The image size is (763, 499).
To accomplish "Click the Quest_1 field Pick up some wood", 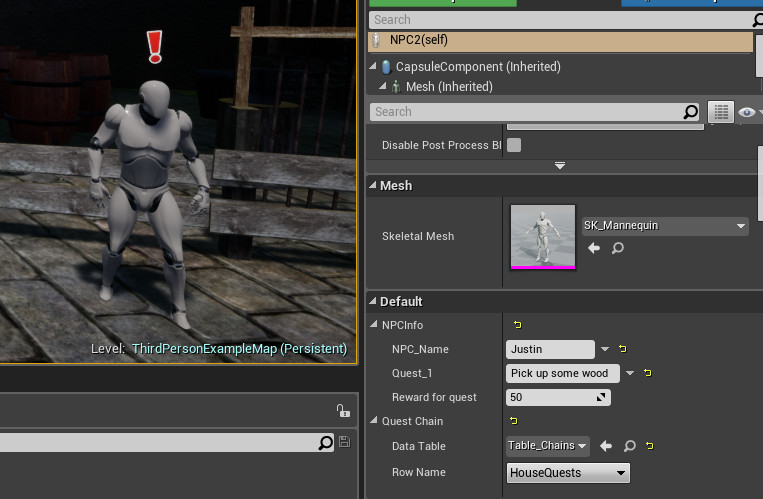I will click(563, 373).
